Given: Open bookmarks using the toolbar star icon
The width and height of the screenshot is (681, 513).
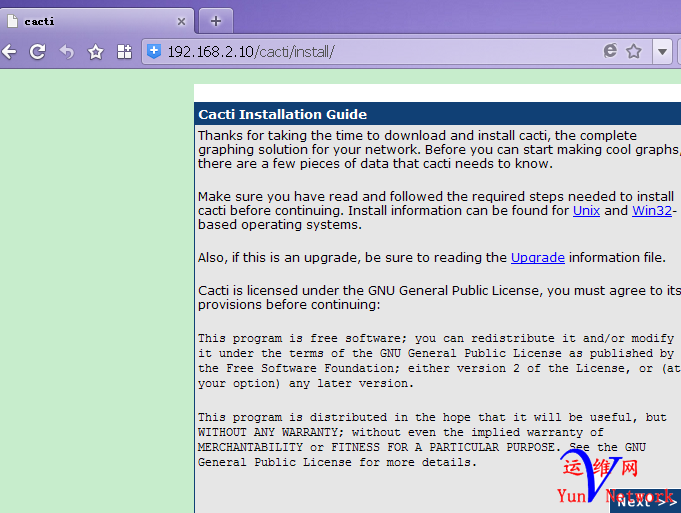Looking at the screenshot, I should (96, 52).
